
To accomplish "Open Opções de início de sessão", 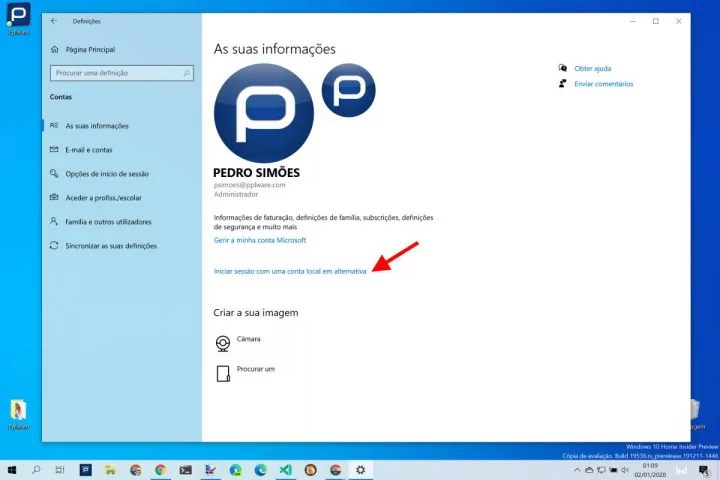I will coord(106,174).
